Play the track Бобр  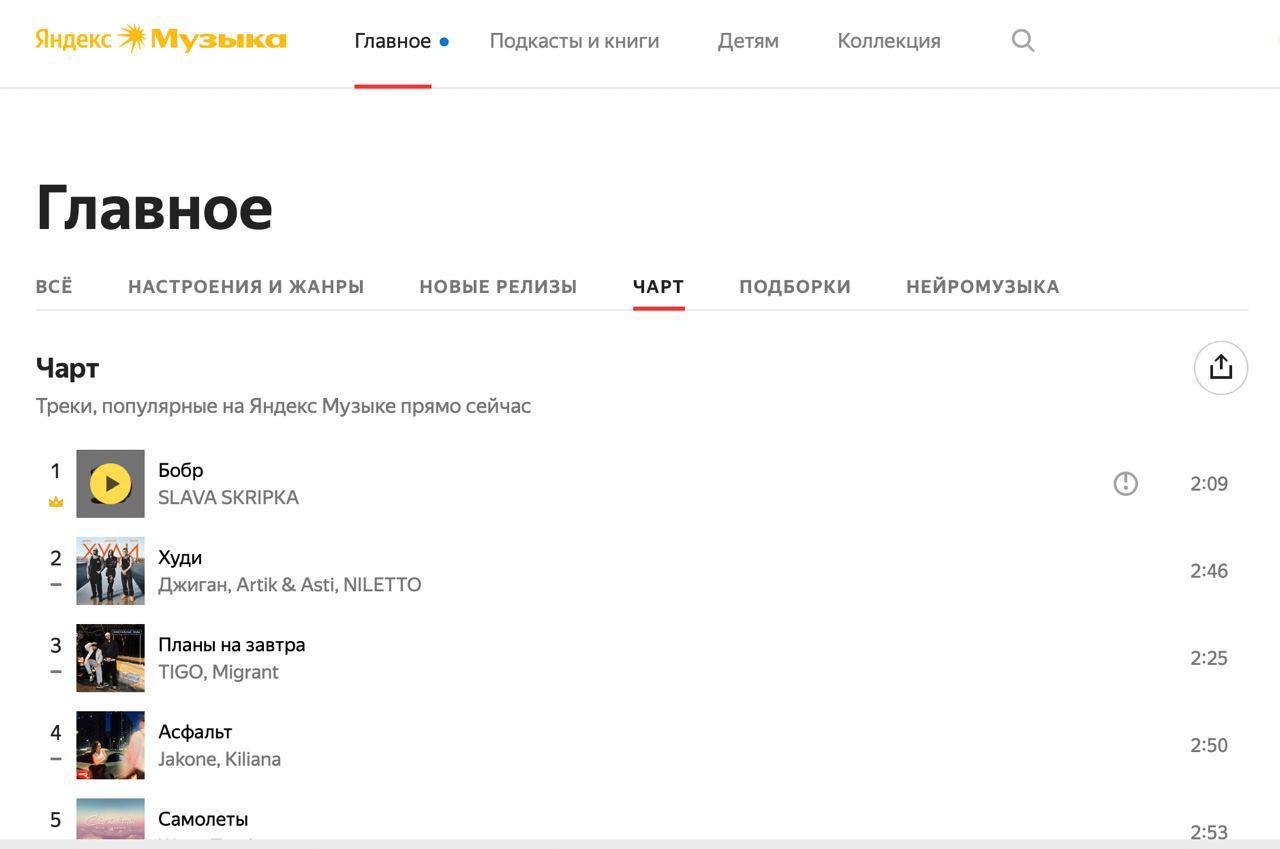(x=110, y=484)
